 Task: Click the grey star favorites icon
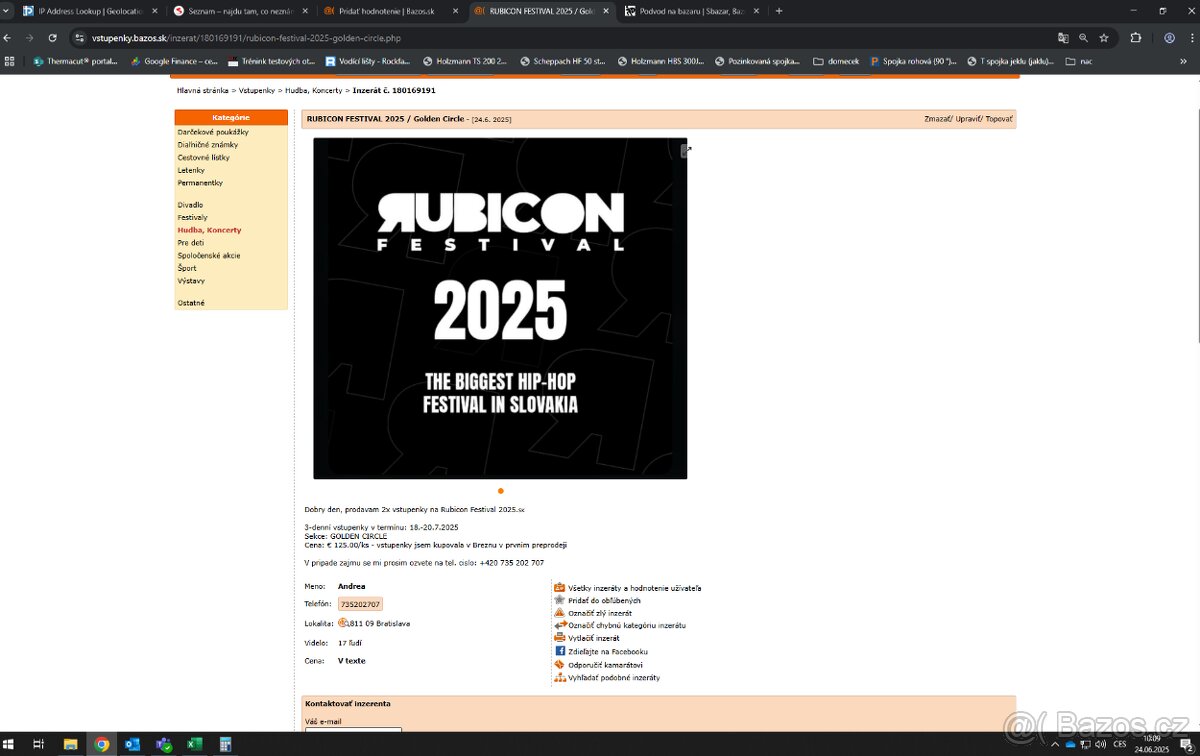(560, 600)
